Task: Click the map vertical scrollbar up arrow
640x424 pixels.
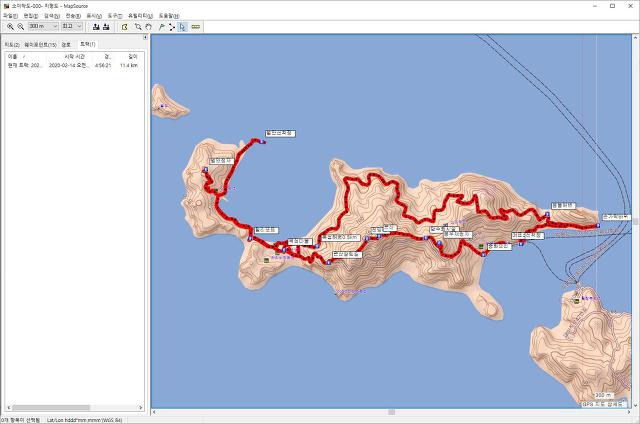Action: (636, 38)
